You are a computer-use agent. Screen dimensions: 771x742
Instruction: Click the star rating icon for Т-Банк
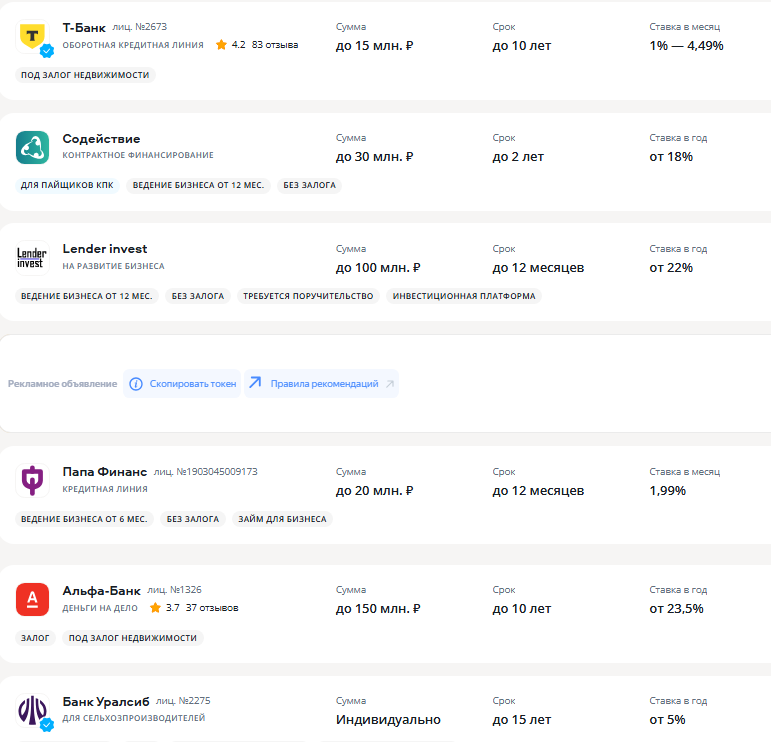[x=221, y=45]
